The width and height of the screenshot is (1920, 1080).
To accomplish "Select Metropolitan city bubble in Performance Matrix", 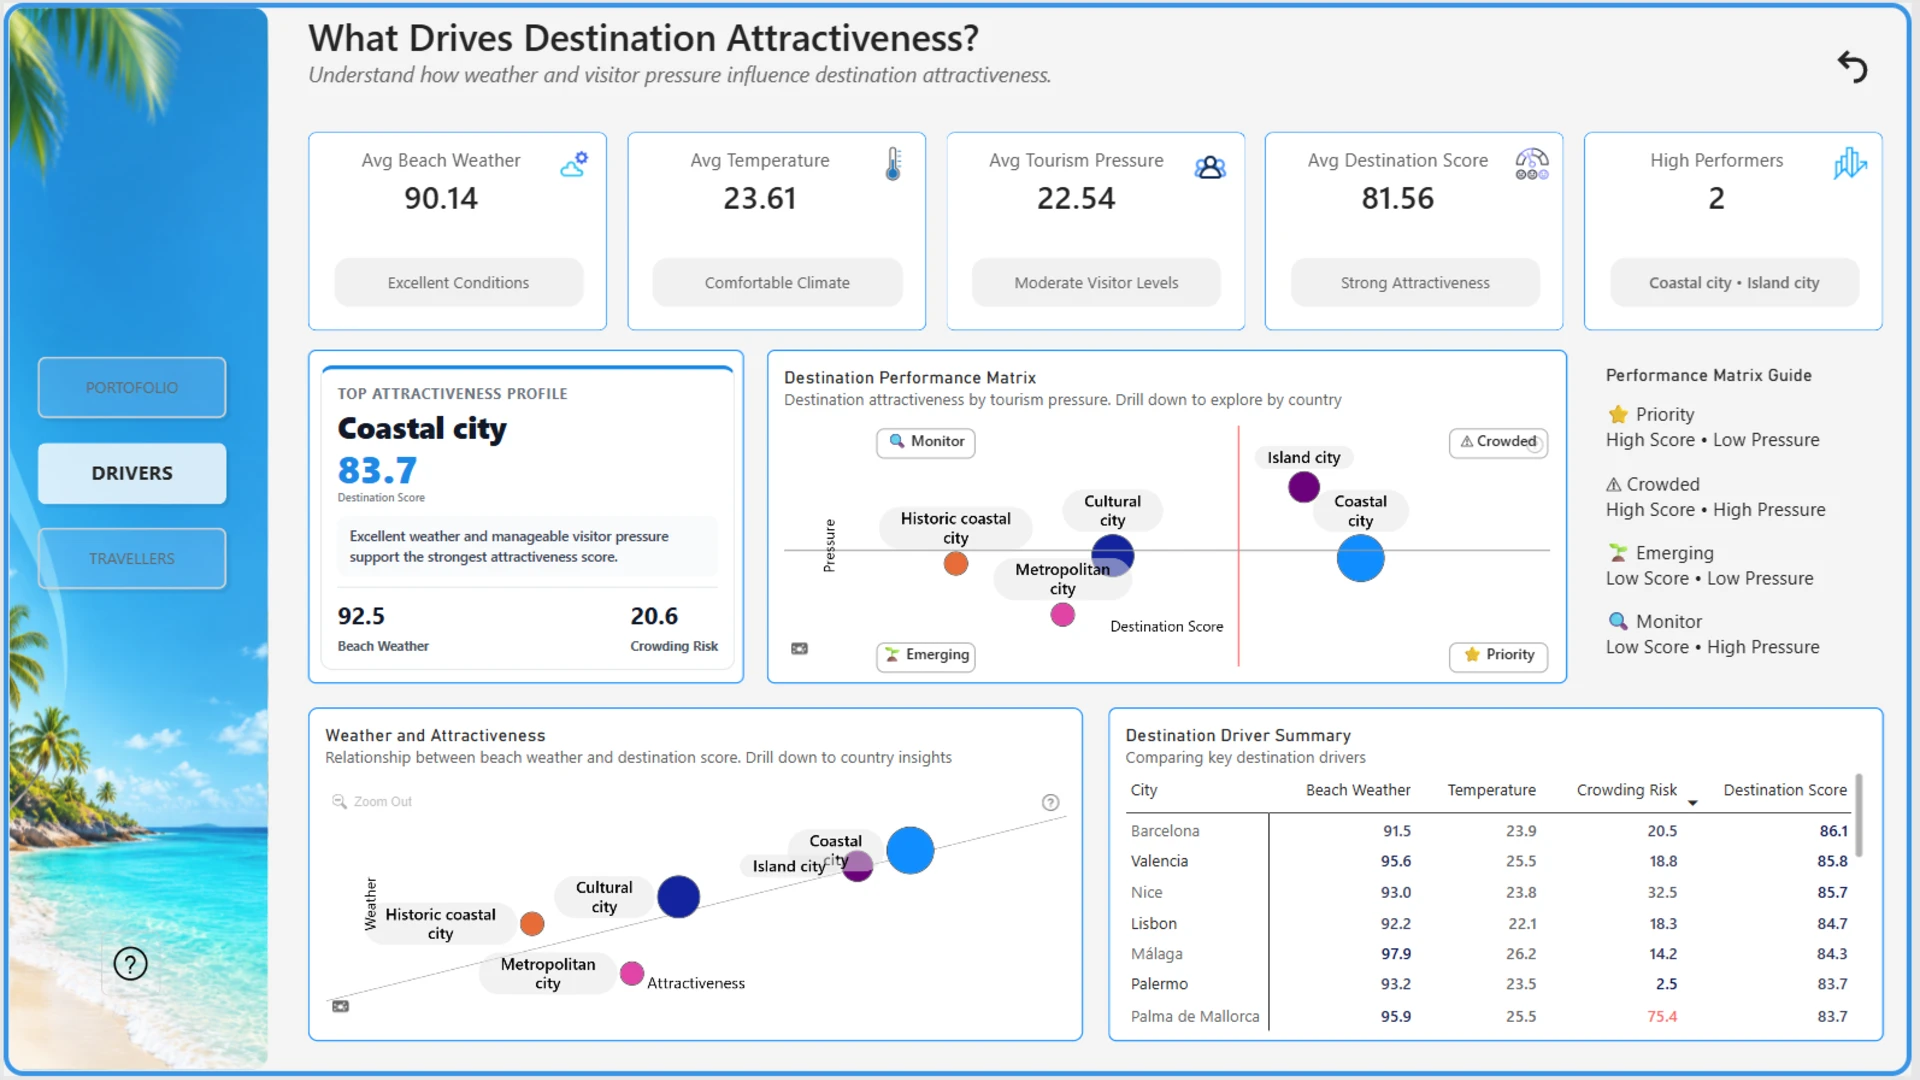I will tap(1062, 615).
